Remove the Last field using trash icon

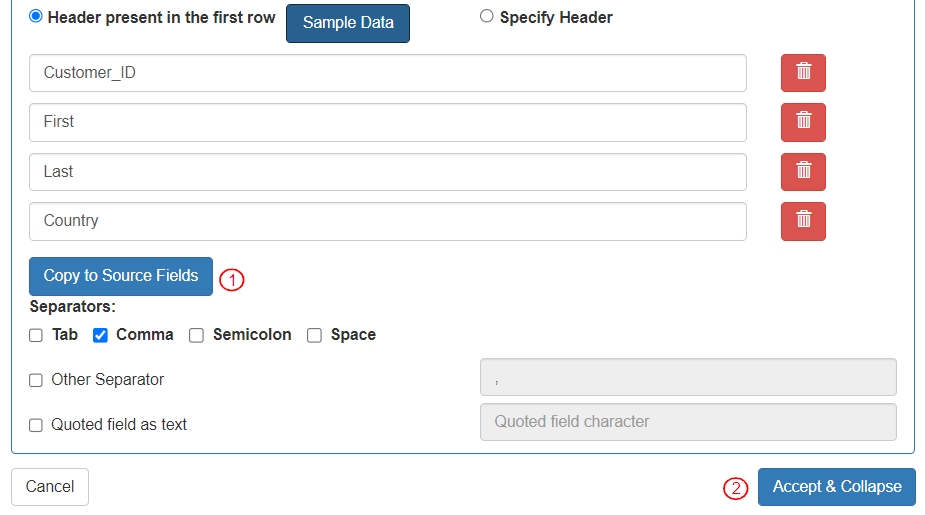tap(803, 171)
